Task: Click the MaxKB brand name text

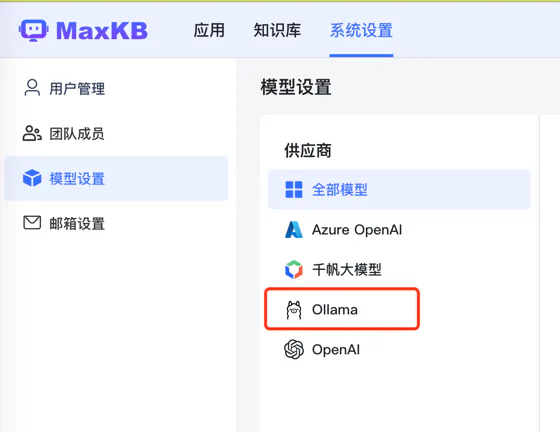Action: 102,31
